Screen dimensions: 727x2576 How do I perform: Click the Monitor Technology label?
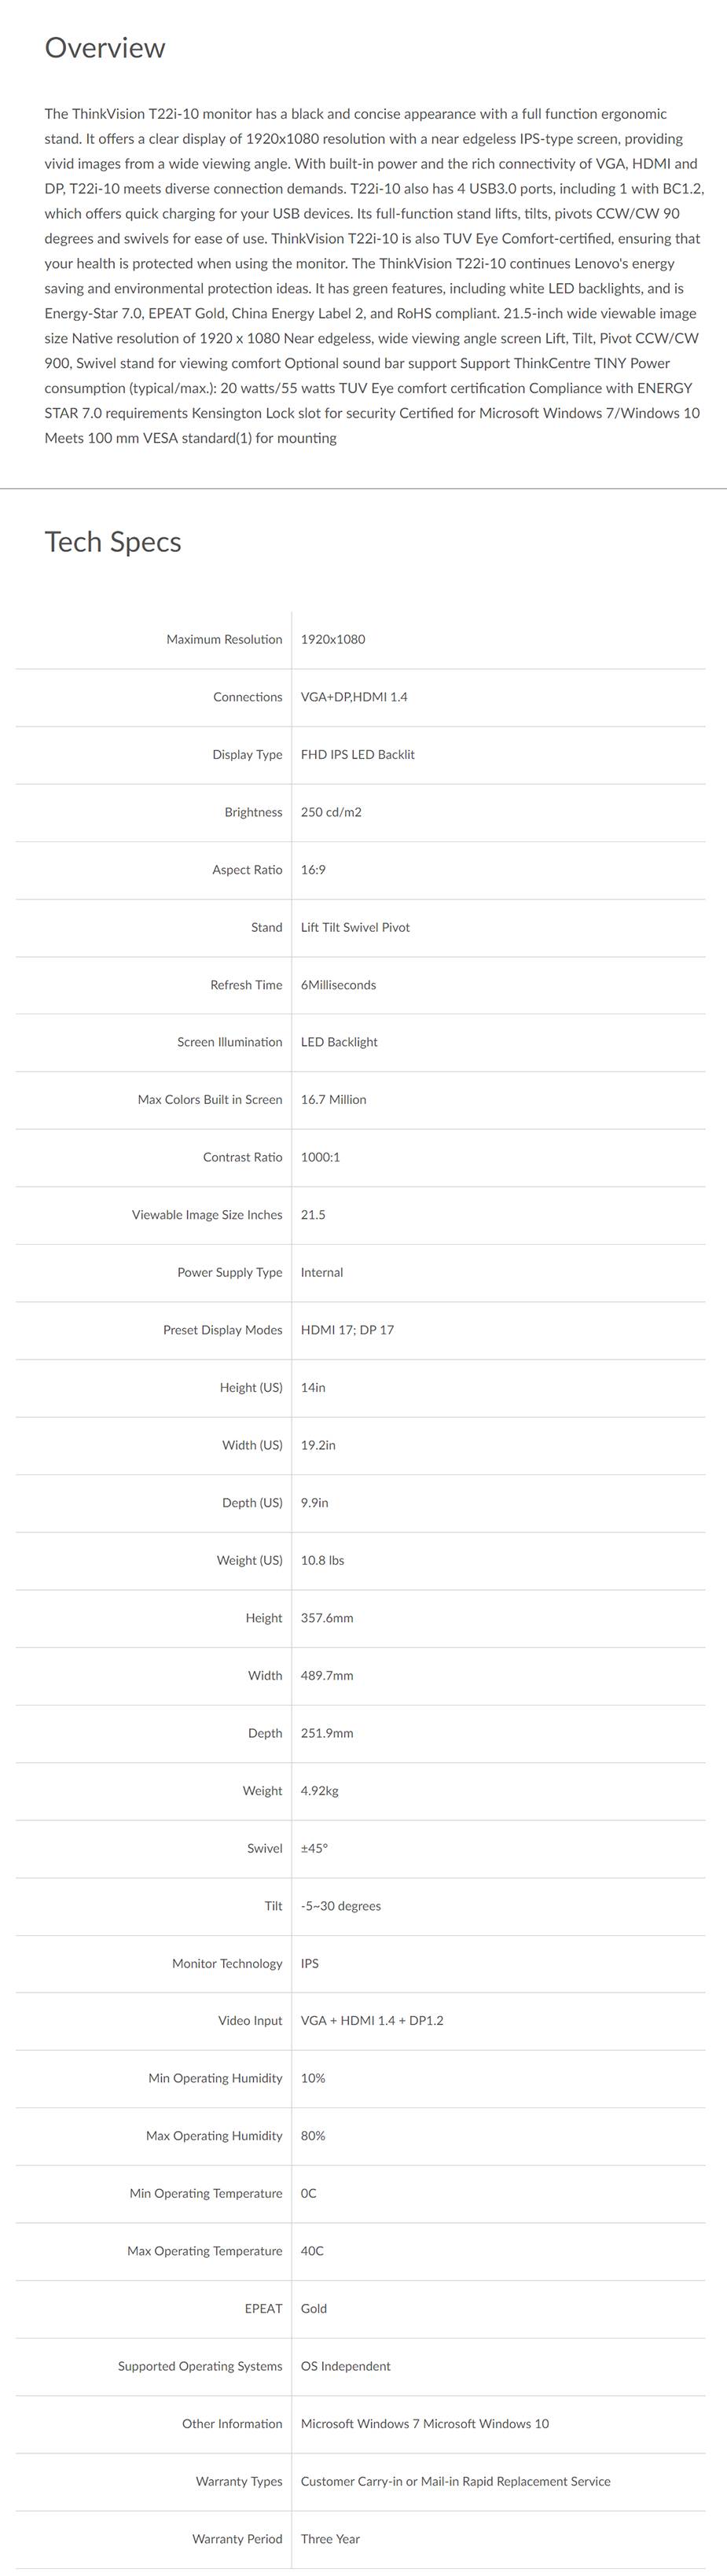(227, 1963)
